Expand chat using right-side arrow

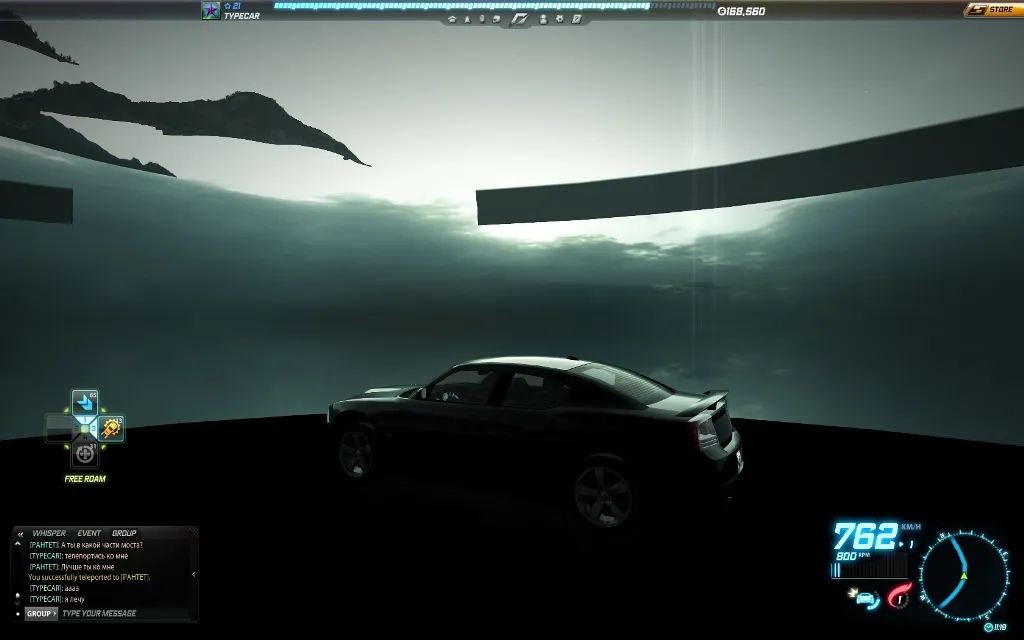coord(193,575)
